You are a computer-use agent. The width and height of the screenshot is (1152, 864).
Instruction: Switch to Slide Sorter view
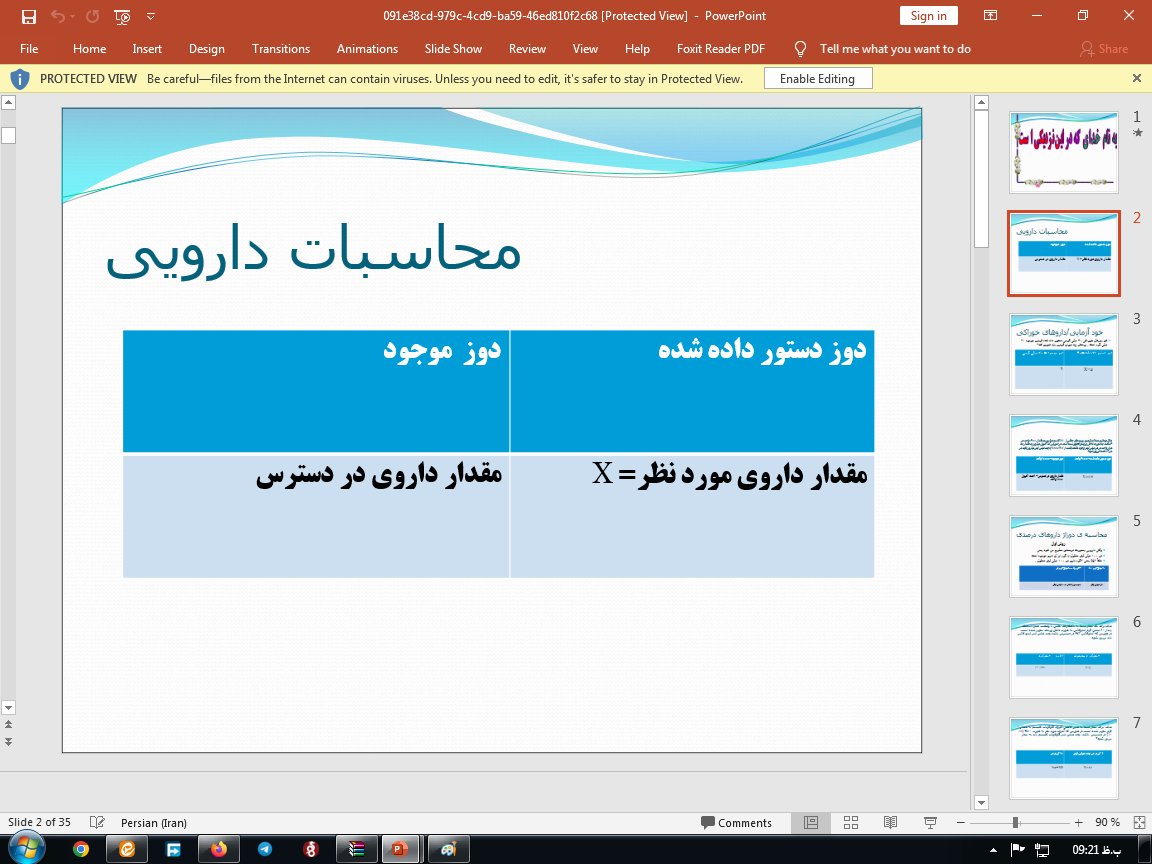[849, 822]
